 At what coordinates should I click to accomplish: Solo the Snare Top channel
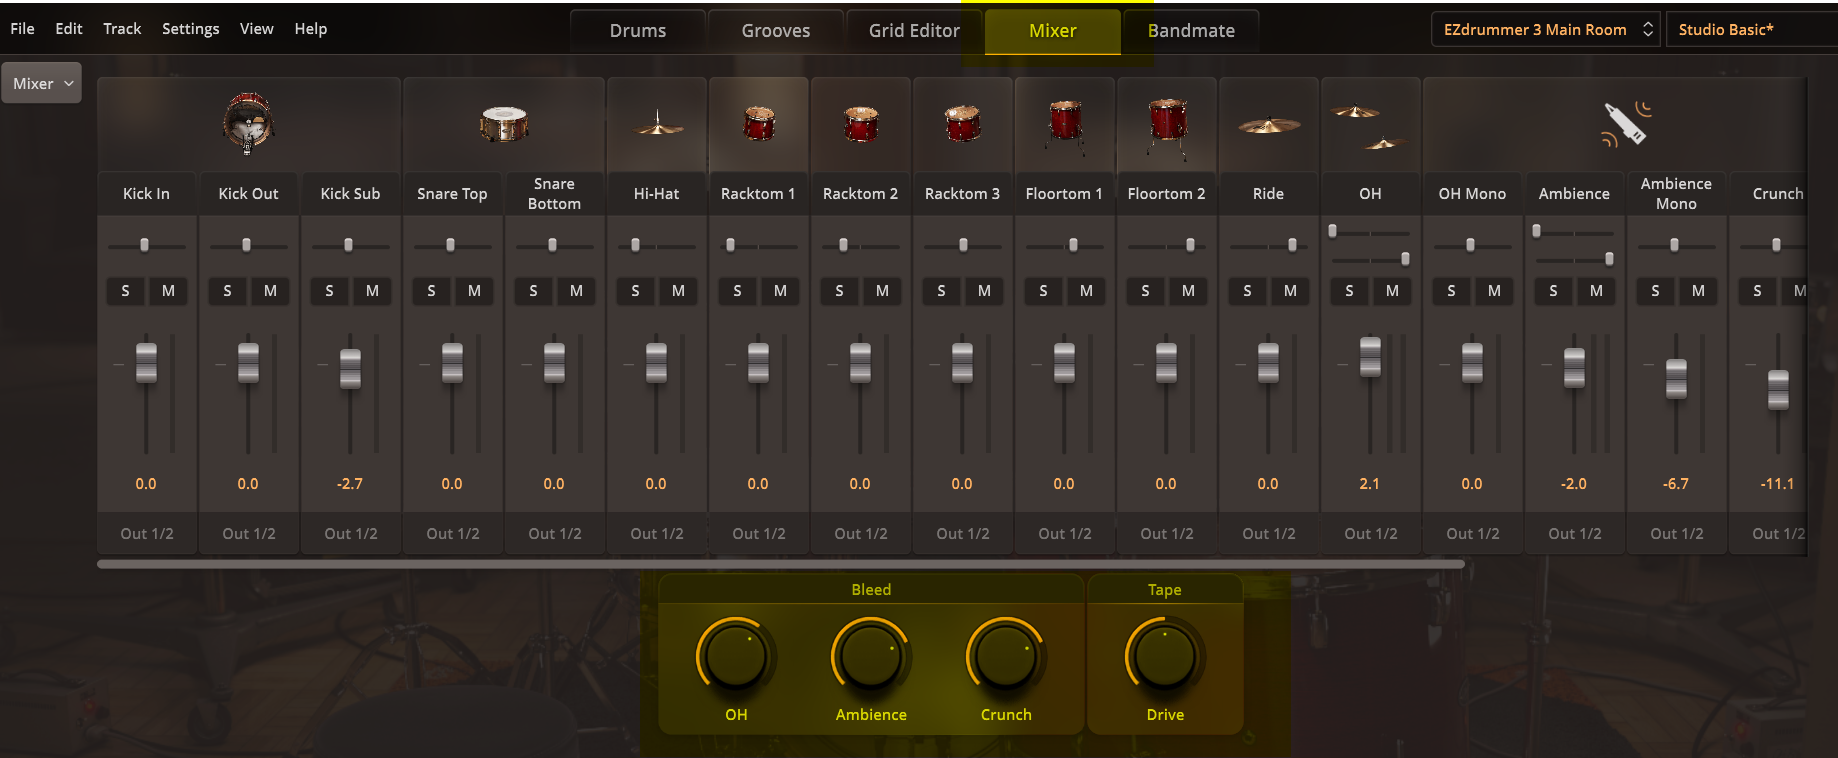point(431,291)
